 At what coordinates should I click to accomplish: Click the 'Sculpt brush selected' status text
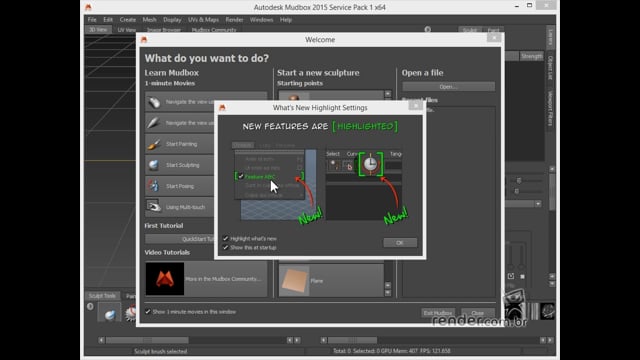point(160,351)
